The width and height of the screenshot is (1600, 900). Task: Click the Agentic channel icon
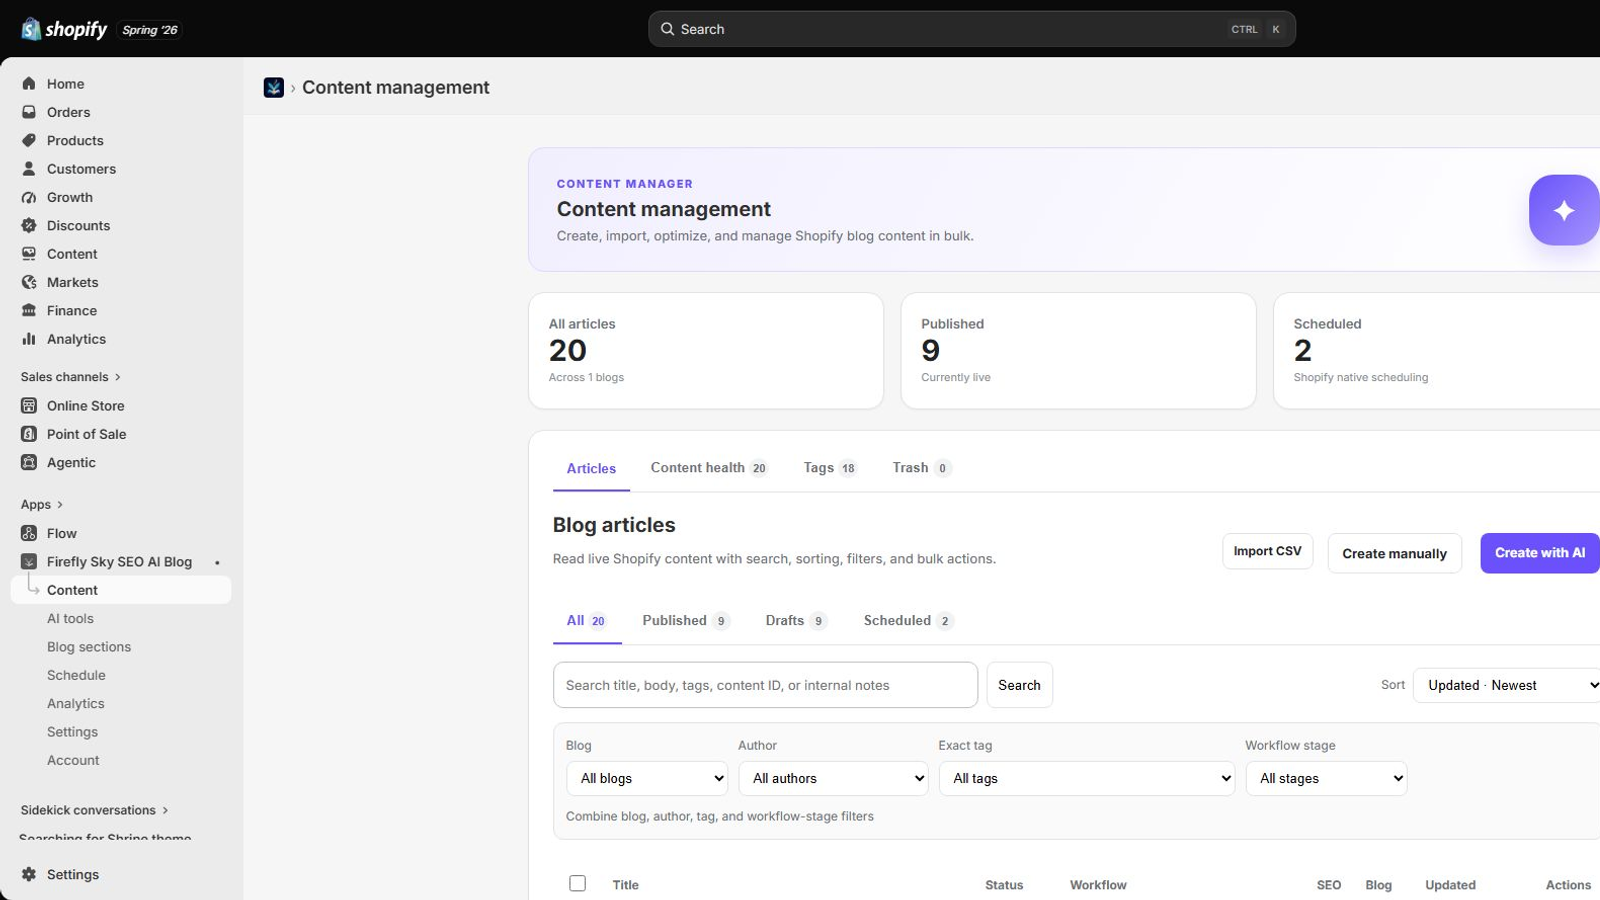[29, 462]
